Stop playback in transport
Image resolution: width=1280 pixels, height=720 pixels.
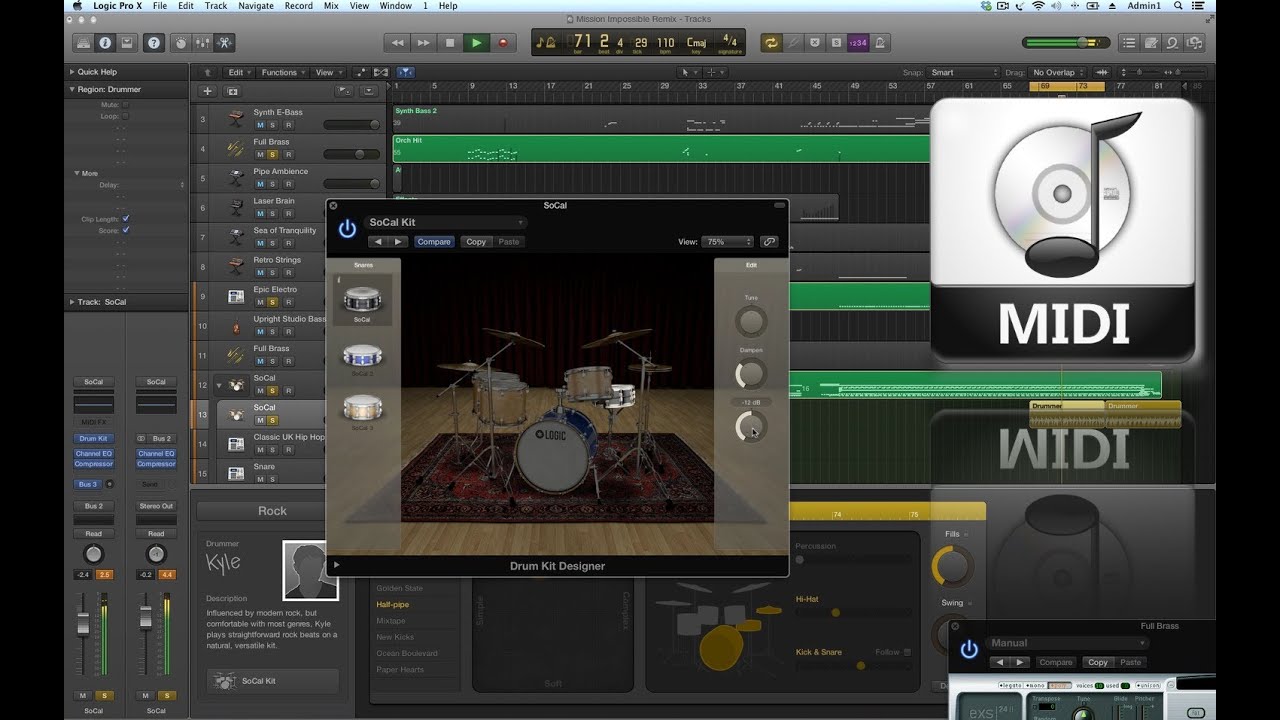pos(449,43)
